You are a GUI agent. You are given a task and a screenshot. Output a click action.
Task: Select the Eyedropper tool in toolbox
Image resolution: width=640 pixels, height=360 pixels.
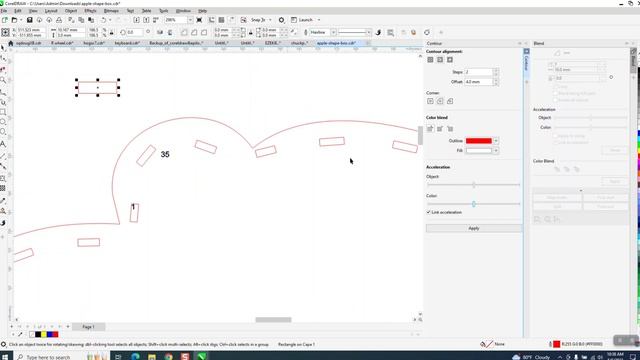[x=3, y=201]
